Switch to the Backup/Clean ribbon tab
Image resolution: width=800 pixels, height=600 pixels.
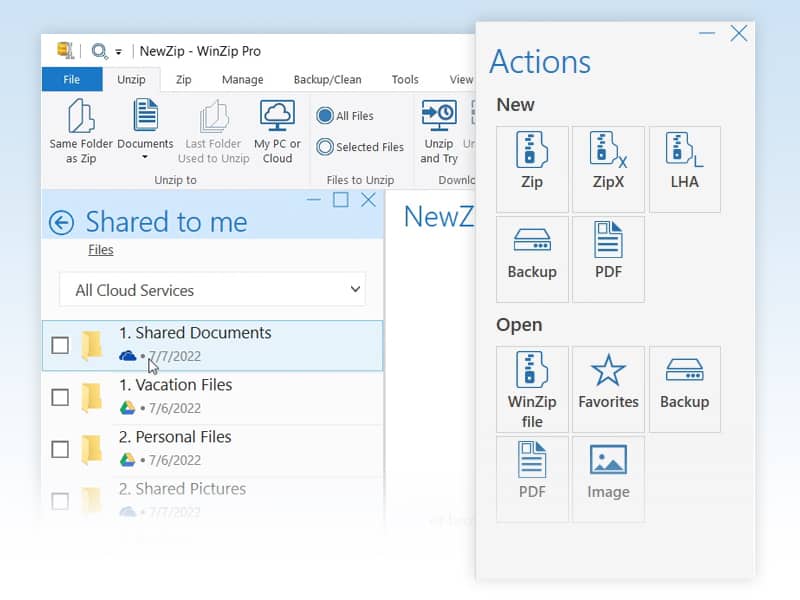pos(328,79)
